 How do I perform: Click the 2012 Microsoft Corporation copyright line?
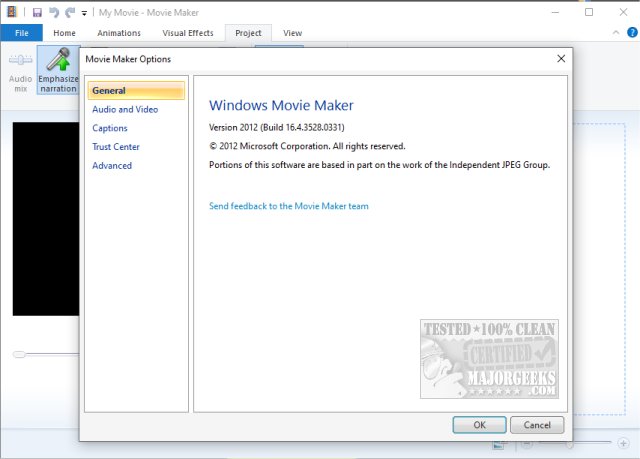(x=307, y=146)
